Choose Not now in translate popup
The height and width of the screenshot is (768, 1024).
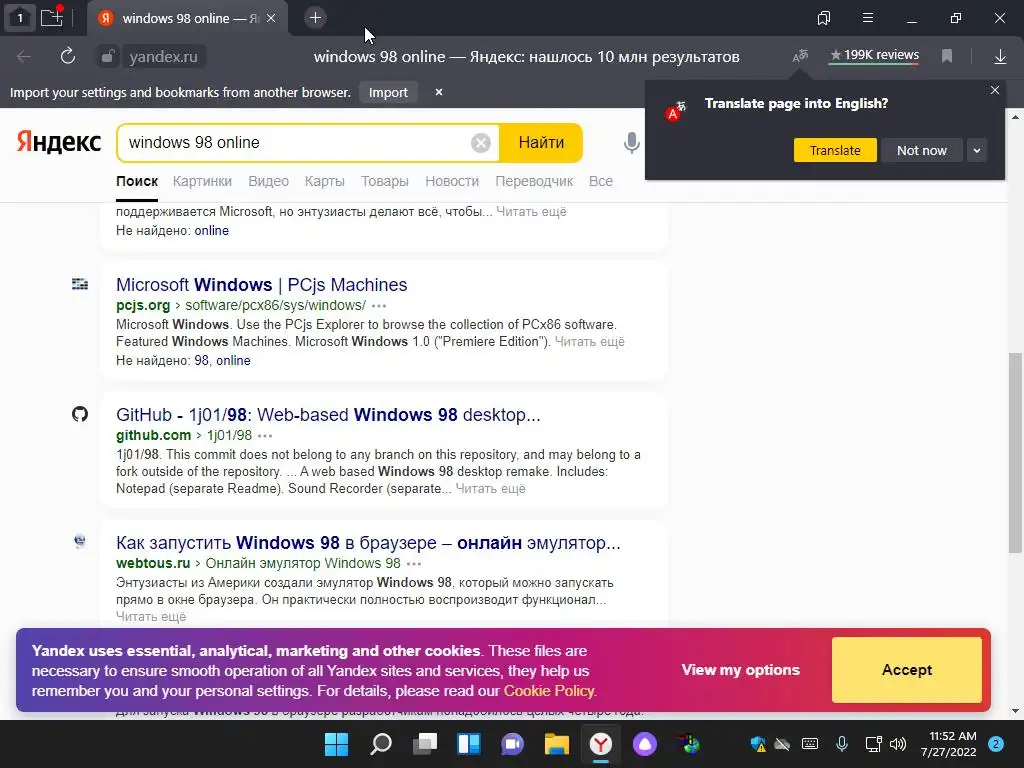click(x=921, y=150)
